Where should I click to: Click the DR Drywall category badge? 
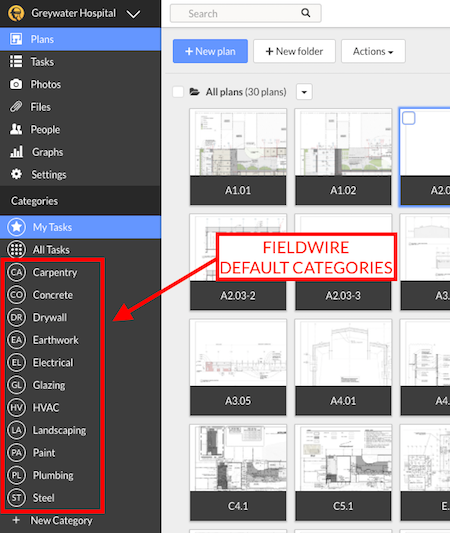[x=16, y=317]
